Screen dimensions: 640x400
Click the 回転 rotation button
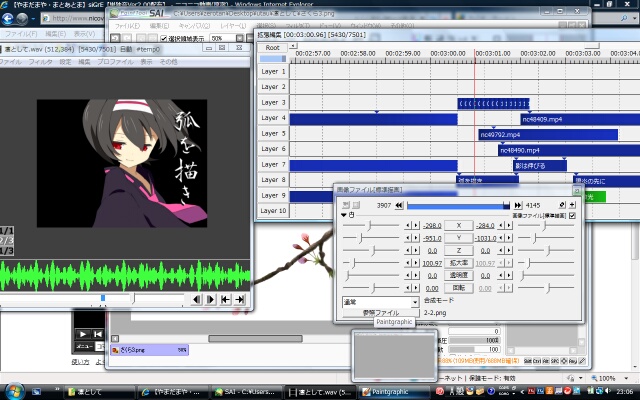pyautogui.click(x=458, y=288)
